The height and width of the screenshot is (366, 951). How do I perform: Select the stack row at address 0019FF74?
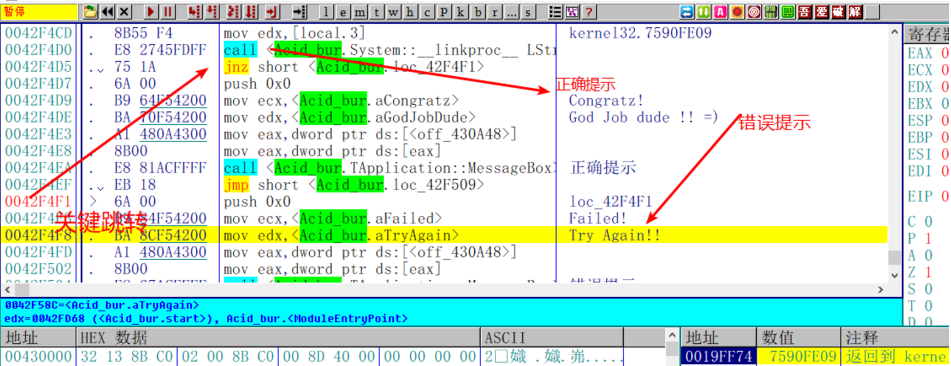(x=816, y=356)
